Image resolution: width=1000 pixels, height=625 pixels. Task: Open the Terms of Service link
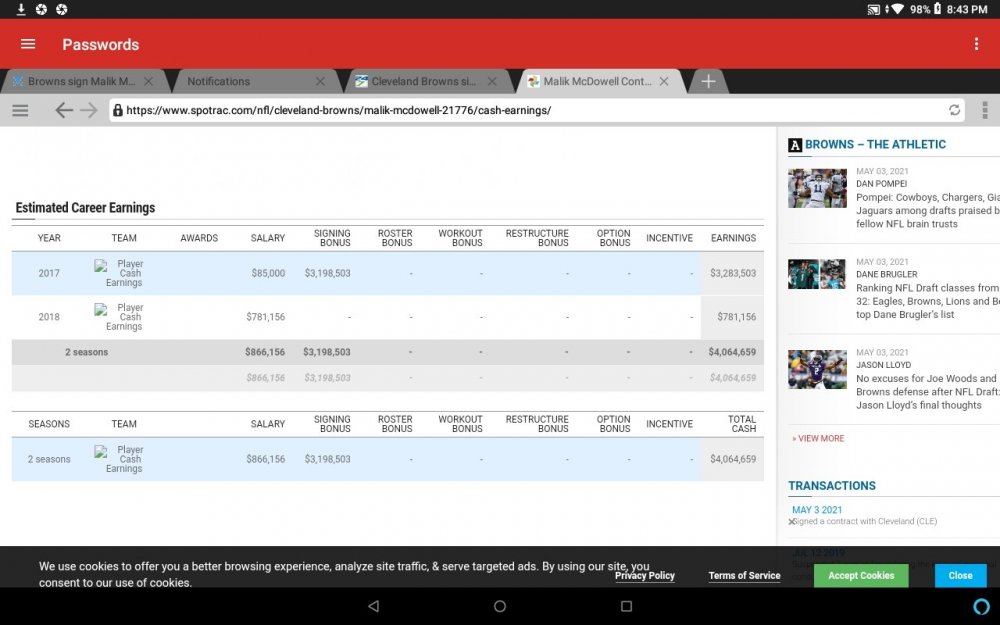(744, 575)
